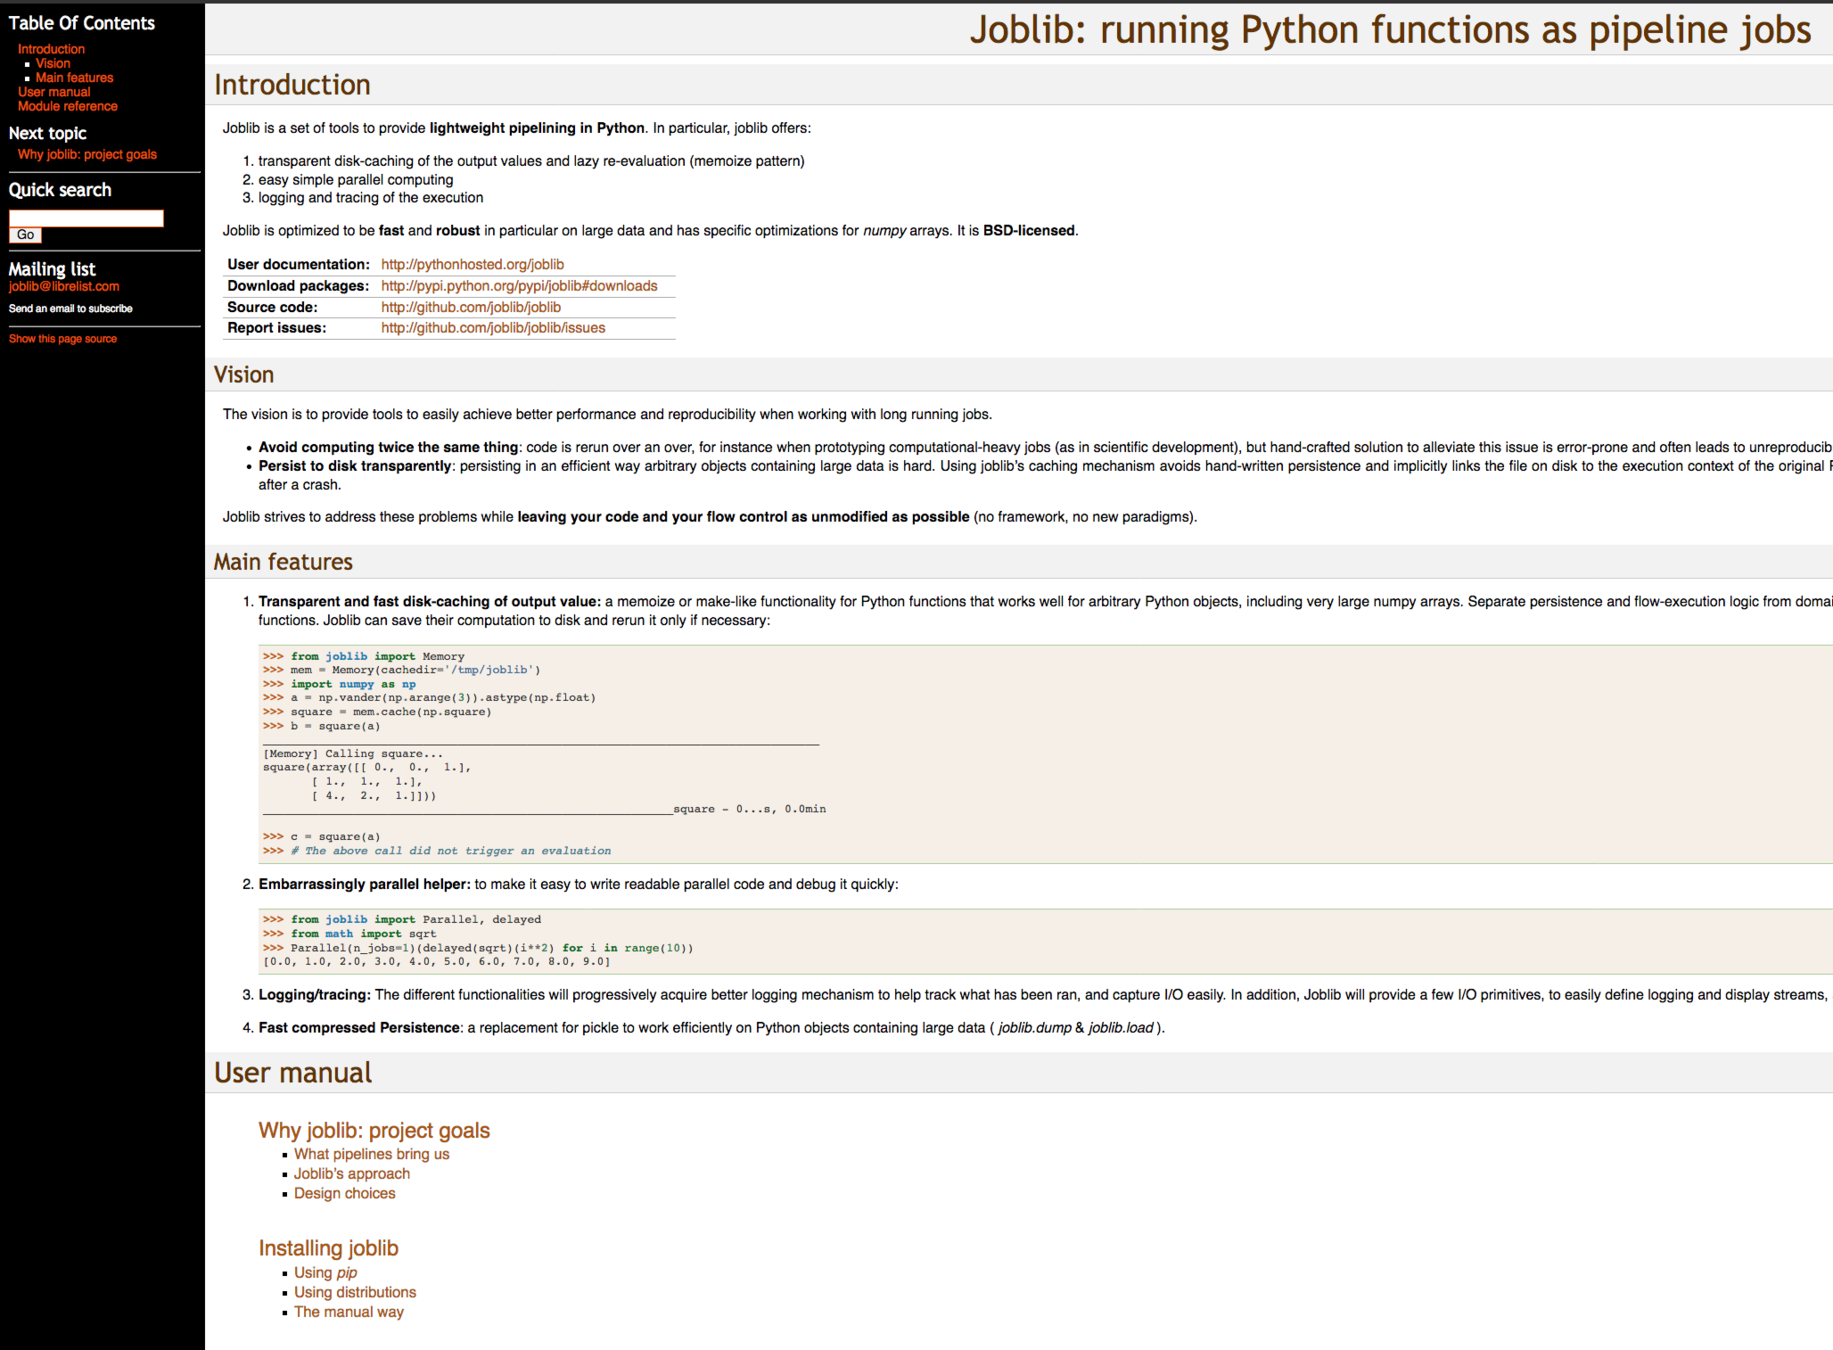Click the 'square = mem.cache(np.square)' code line

point(377,712)
